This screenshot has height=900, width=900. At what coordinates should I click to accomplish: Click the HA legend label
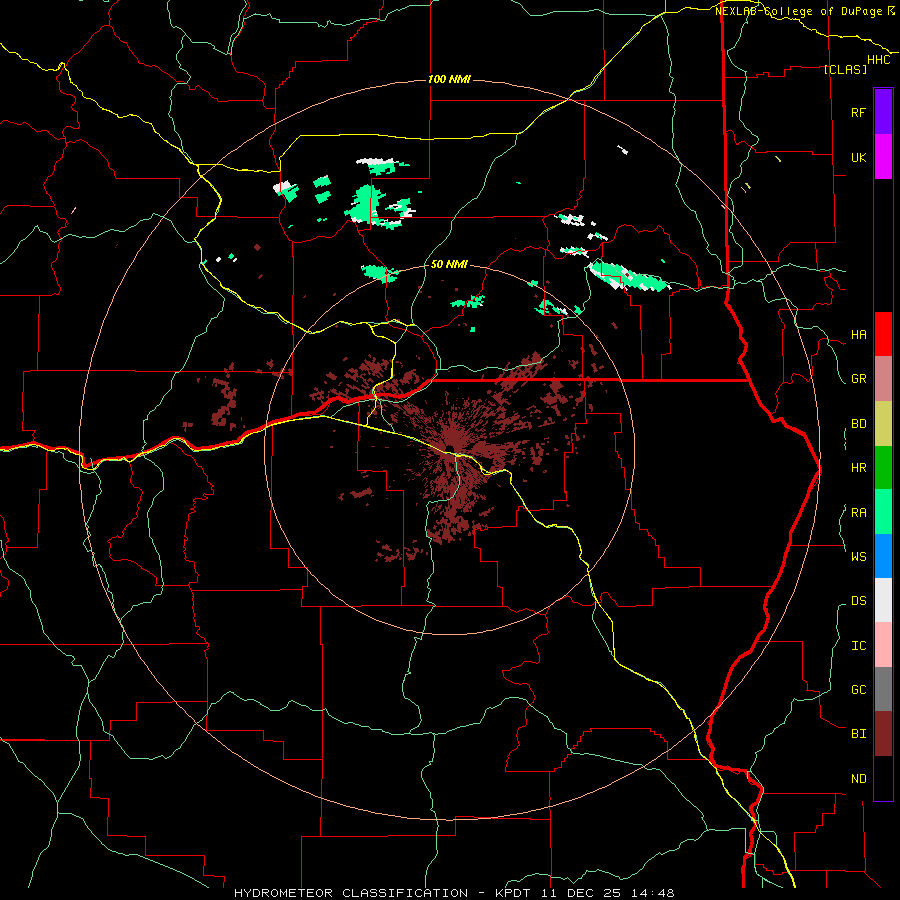(858, 335)
